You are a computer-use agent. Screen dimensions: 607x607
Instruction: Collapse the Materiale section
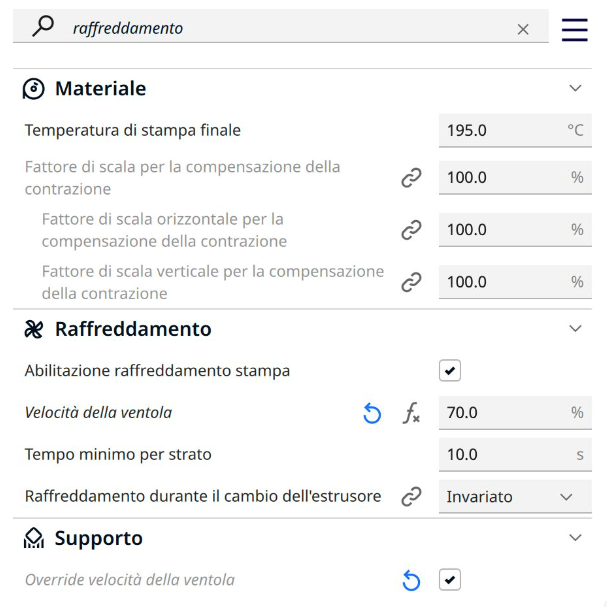(575, 88)
